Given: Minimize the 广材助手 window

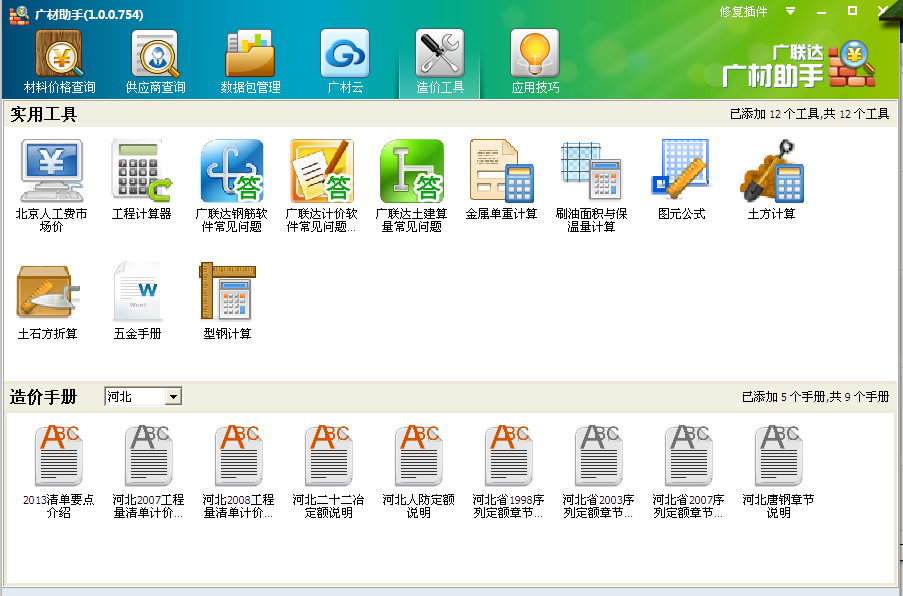Looking at the screenshot, I should [822, 12].
